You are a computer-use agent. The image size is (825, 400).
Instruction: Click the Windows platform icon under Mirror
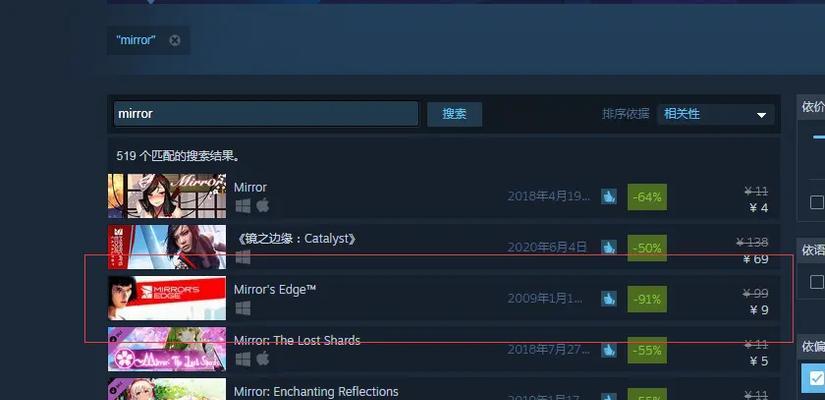(x=243, y=206)
